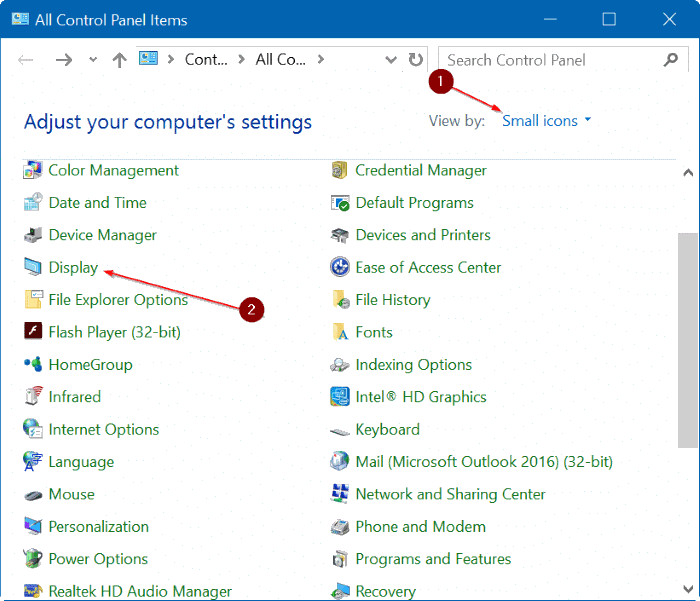Screen dimensions: 700x601
Task: Open the Programs and Features link
Action: (433, 559)
